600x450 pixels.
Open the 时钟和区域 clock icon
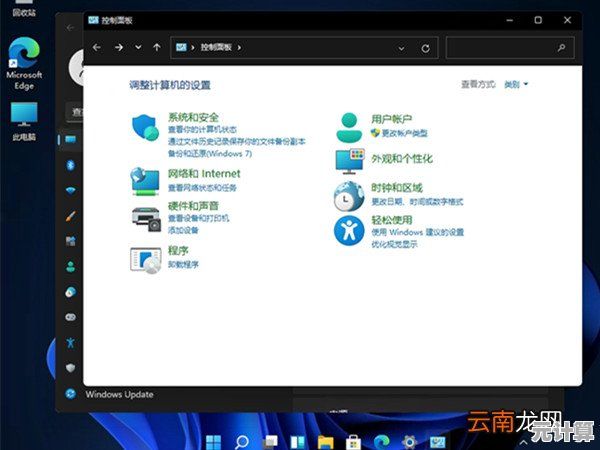point(349,196)
